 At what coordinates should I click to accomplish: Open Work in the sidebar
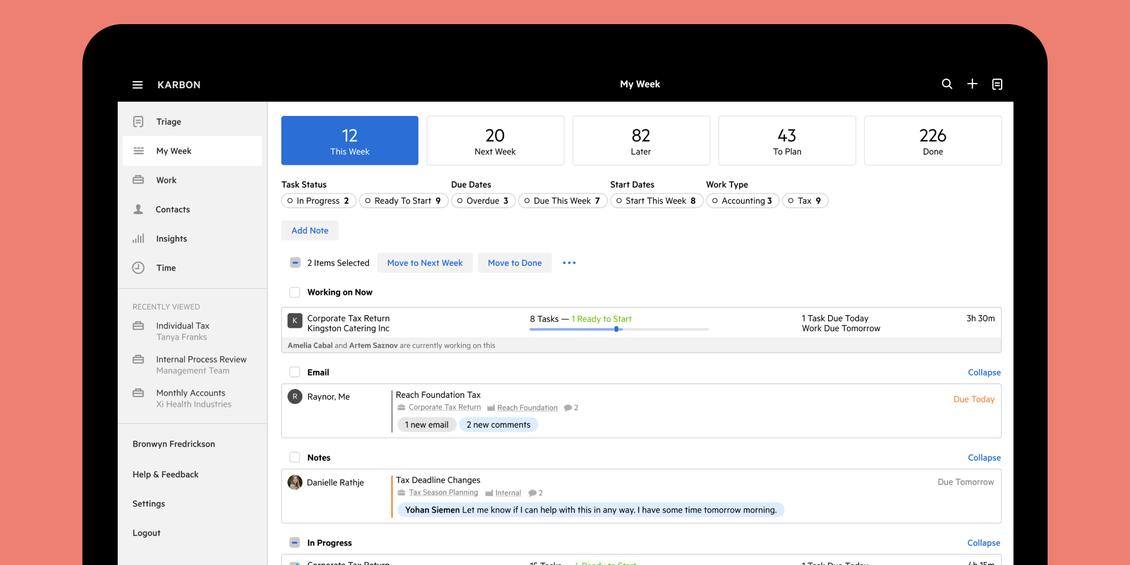pyautogui.click(x=166, y=181)
